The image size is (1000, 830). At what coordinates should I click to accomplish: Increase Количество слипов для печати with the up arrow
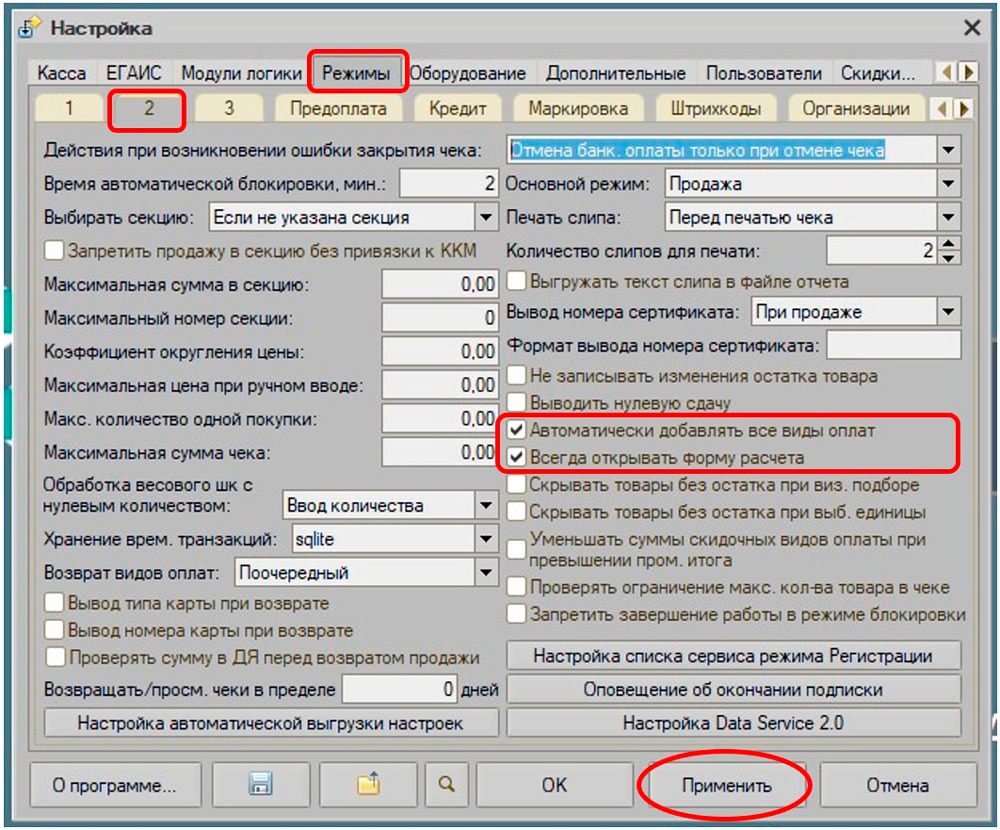click(x=951, y=244)
